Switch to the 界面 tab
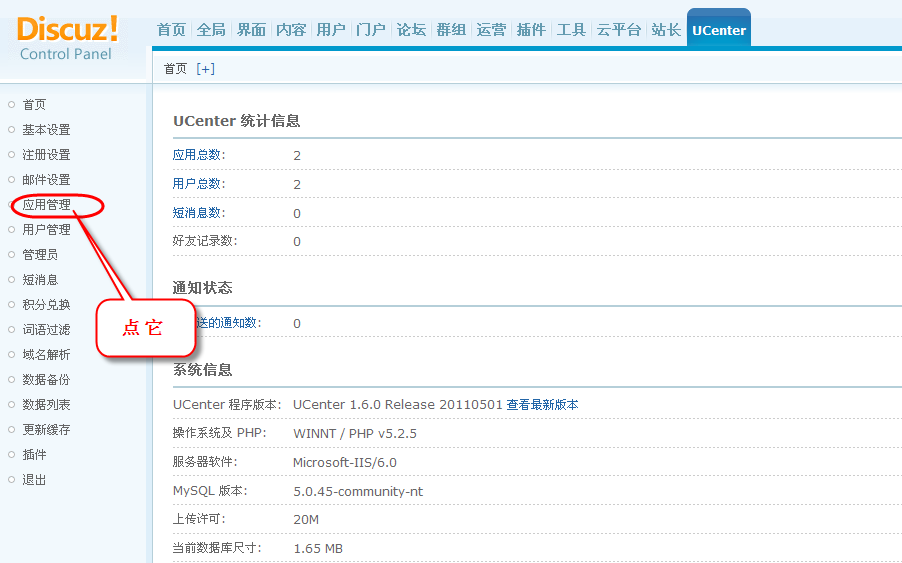Viewport: 902px width, 563px height. click(x=251, y=30)
